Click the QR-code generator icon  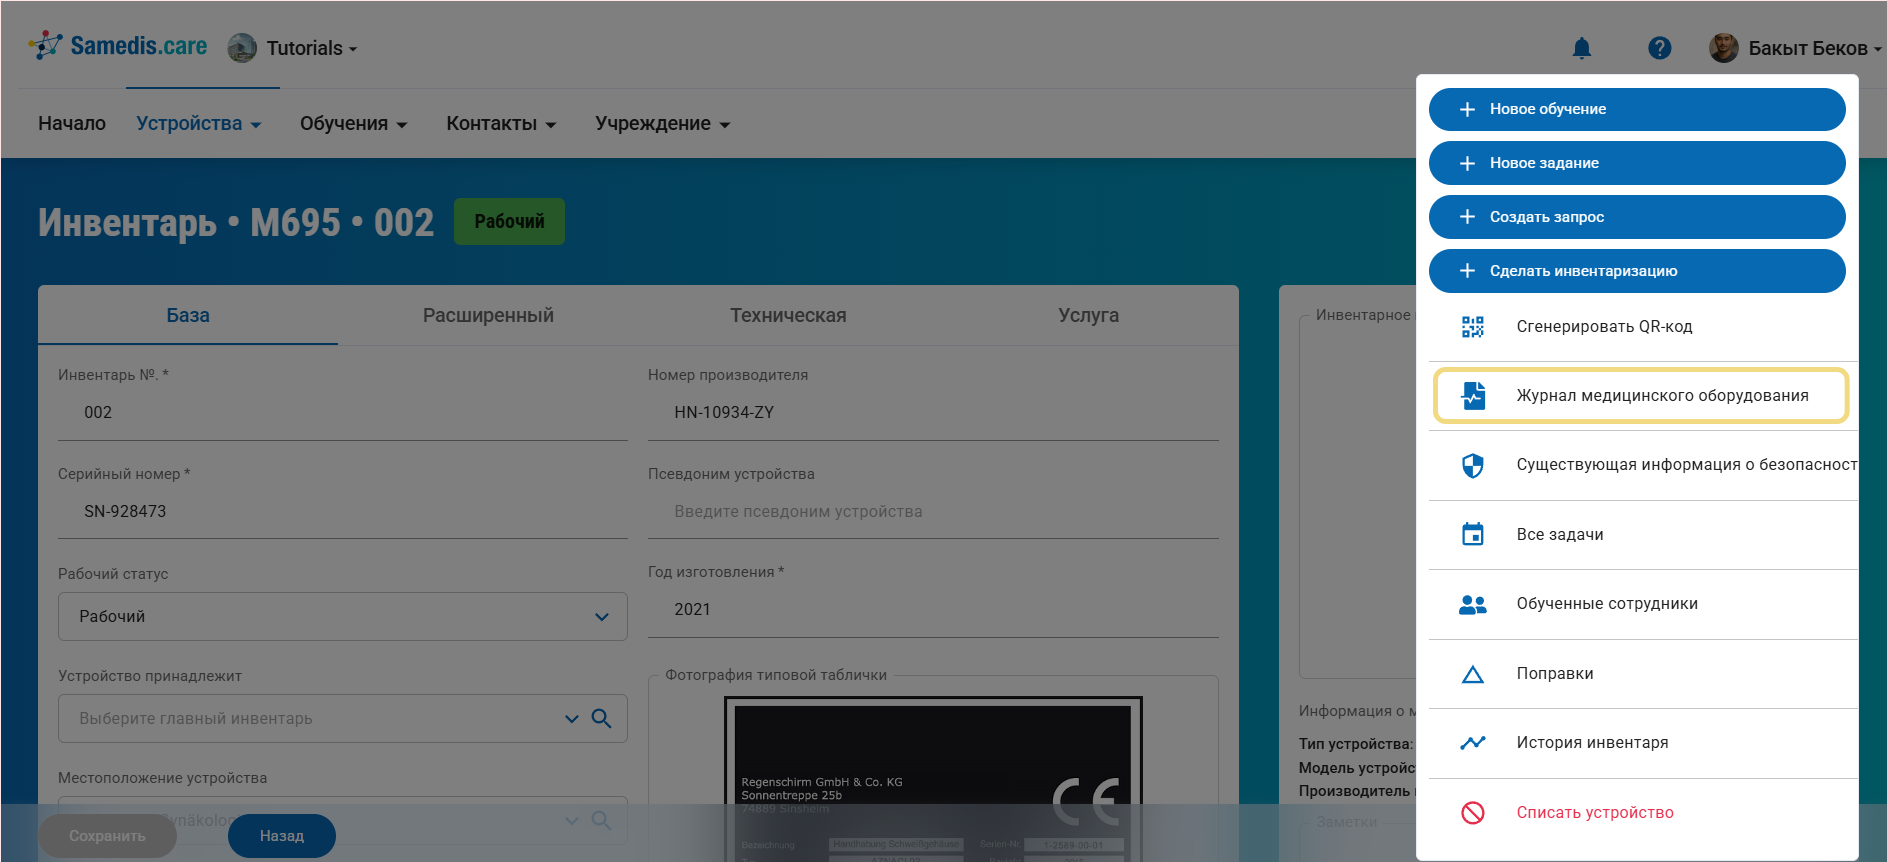point(1472,327)
